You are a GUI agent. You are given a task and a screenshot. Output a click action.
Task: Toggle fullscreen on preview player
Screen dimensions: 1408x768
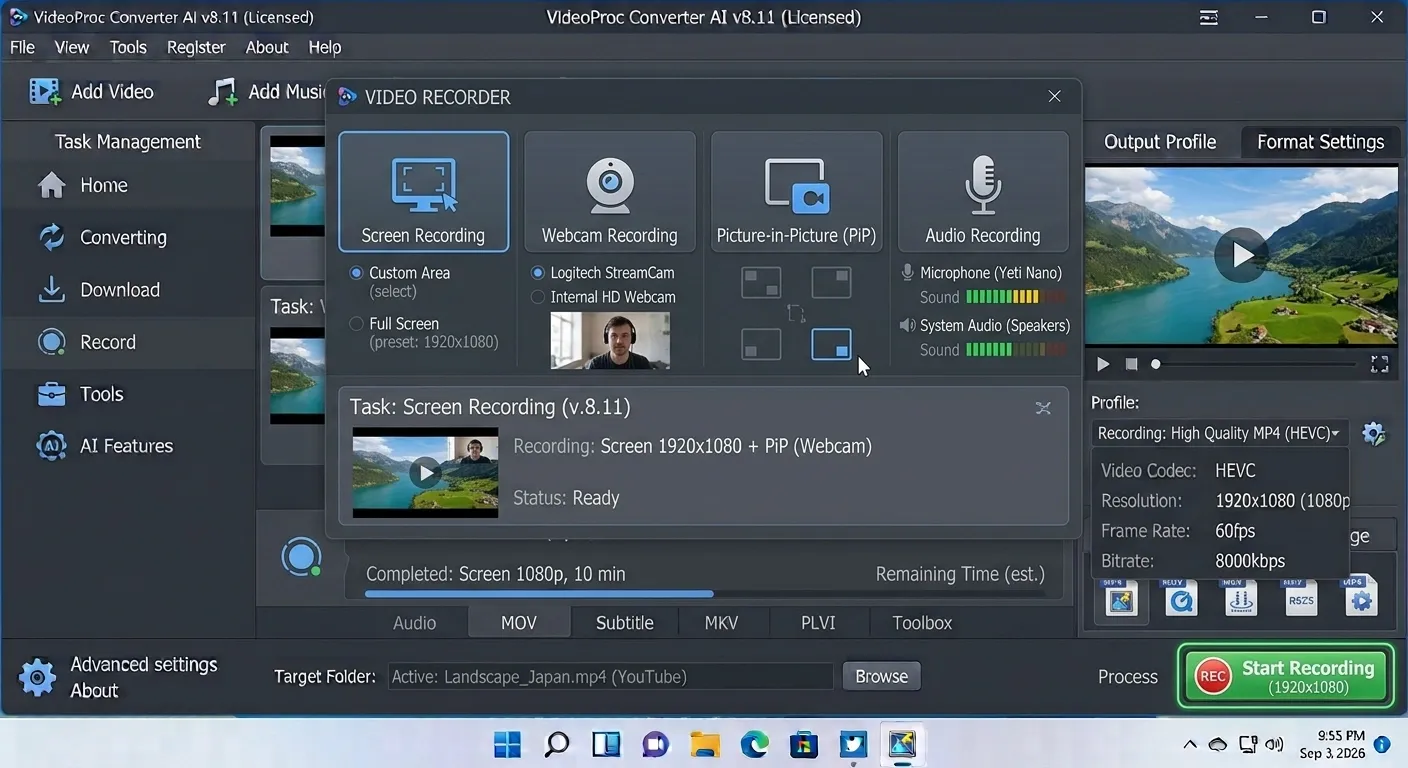pos(1379,365)
